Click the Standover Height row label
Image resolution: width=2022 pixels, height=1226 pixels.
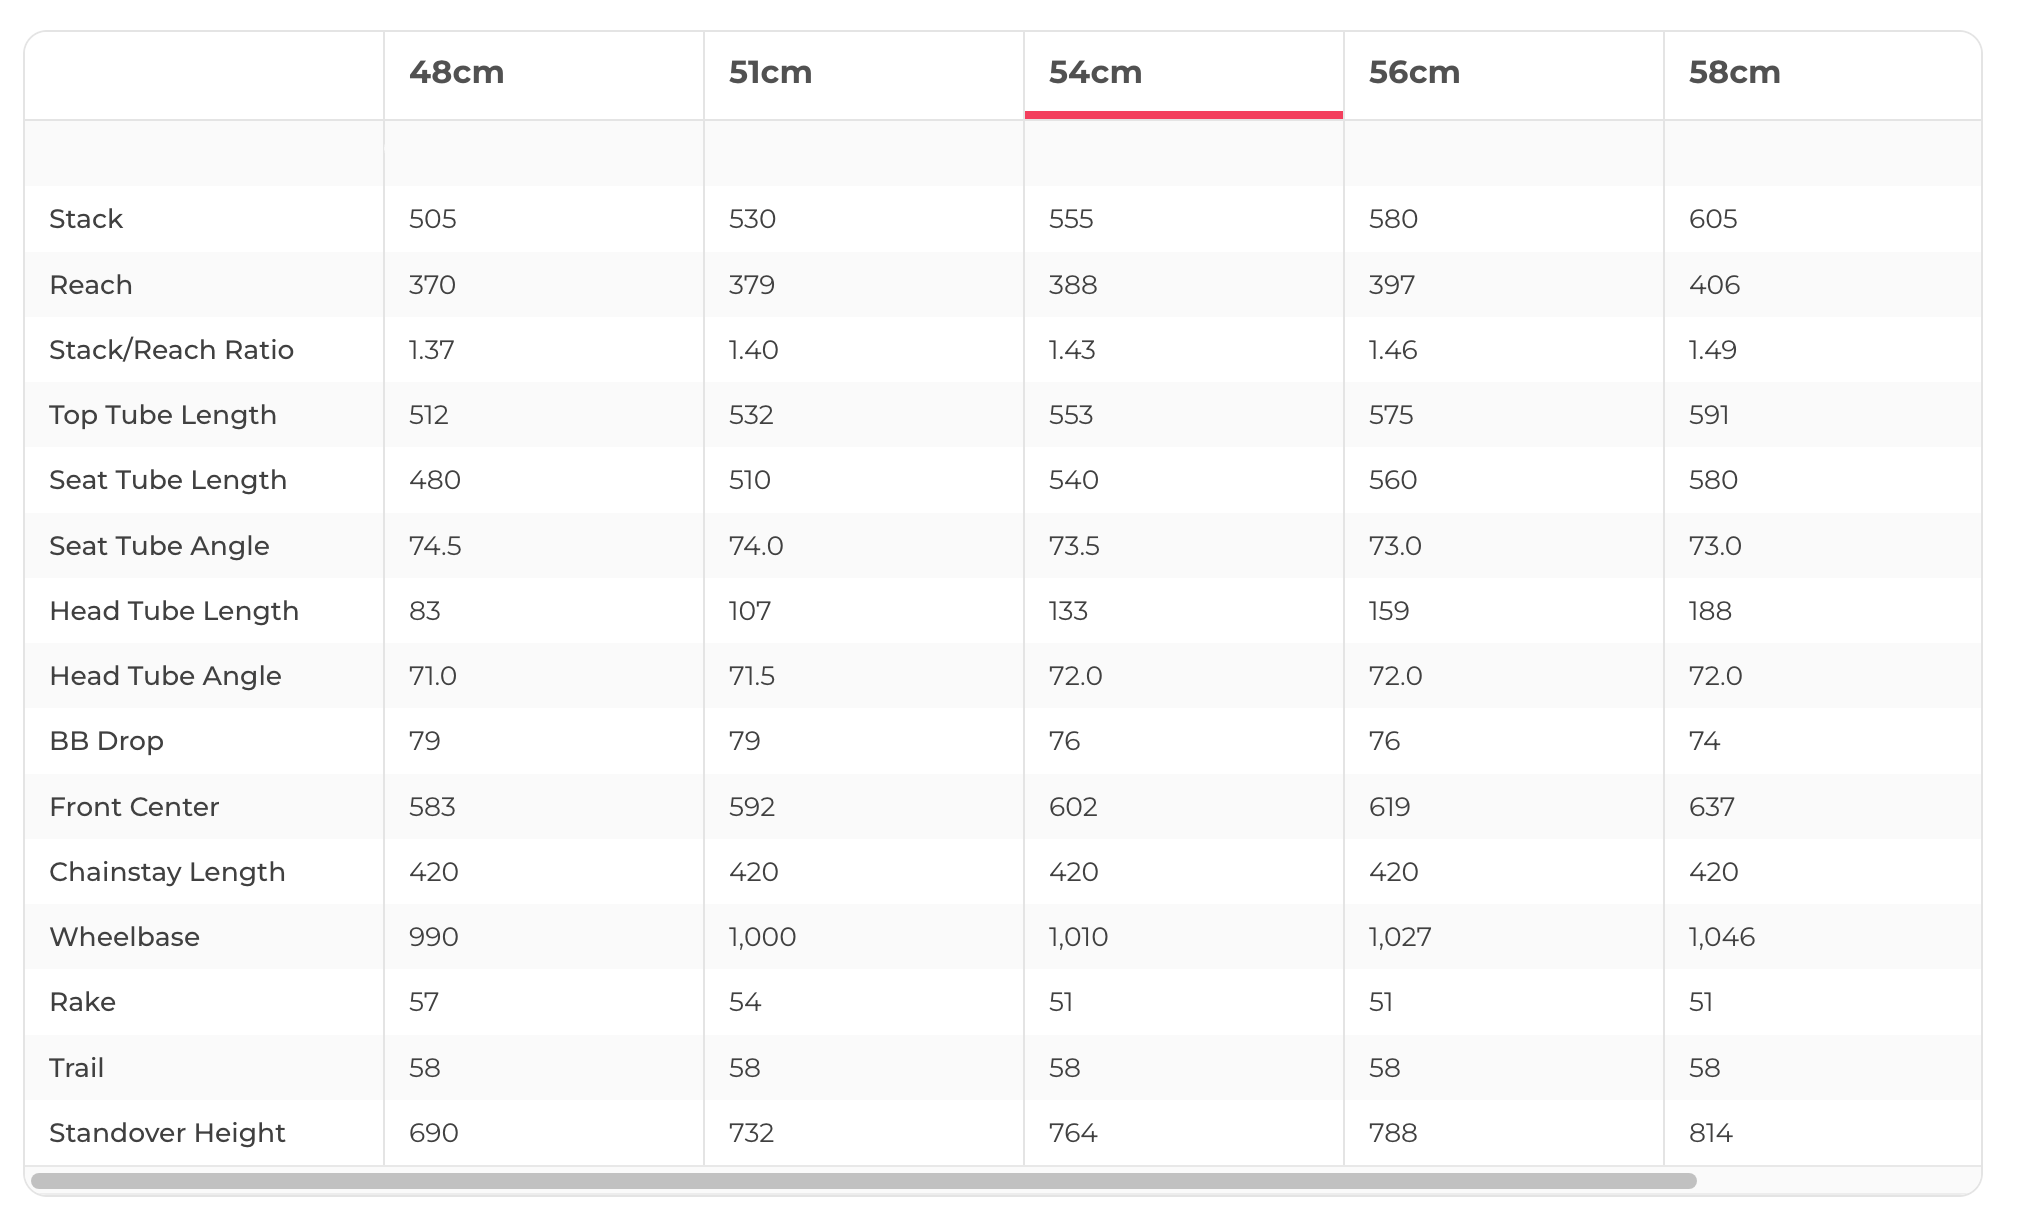(x=167, y=1133)
